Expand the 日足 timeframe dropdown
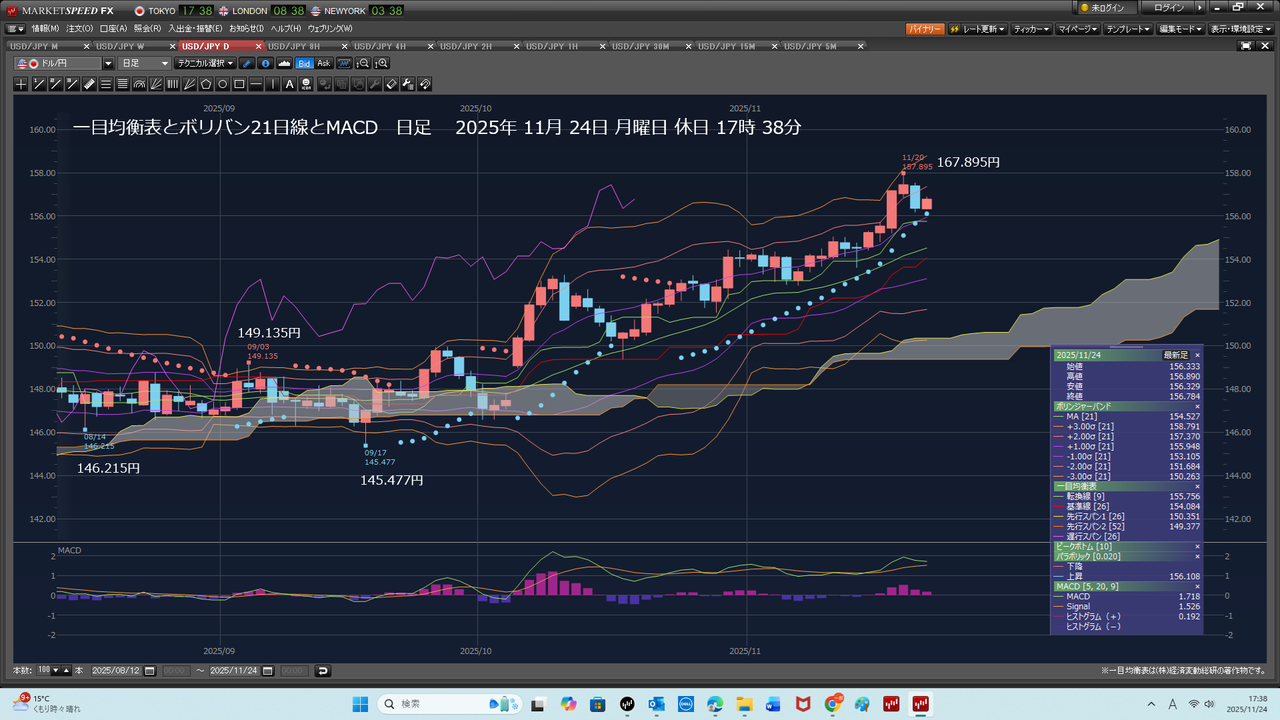Image resolution: width=1280 pixels, height=720 pixels. click(145, 63)
